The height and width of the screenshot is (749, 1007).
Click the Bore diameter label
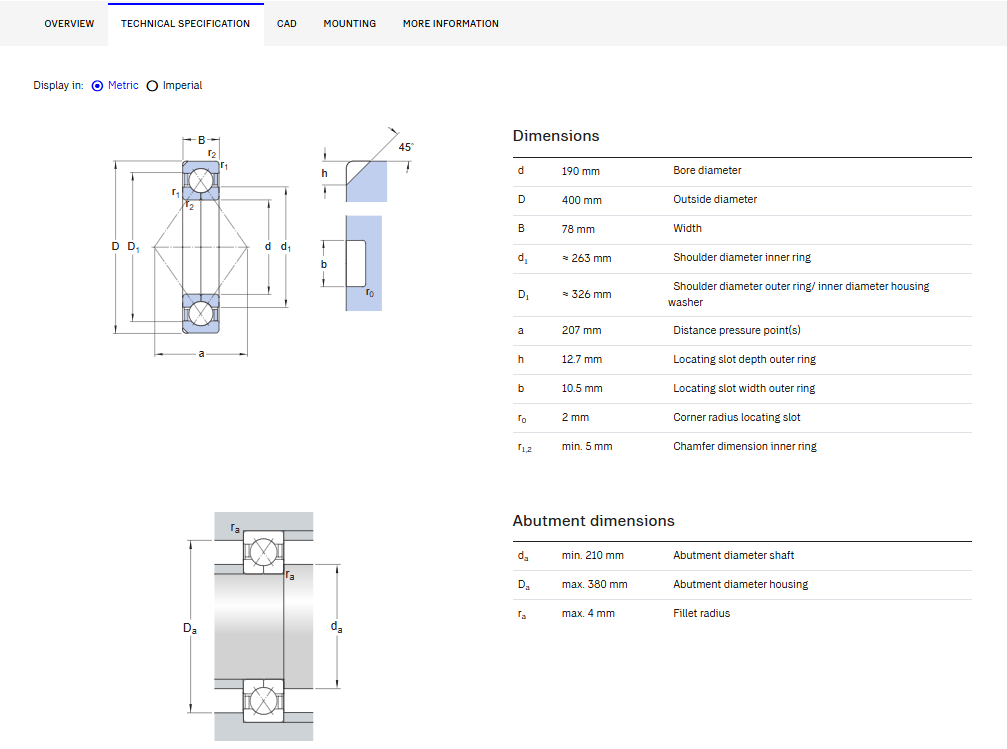pos(707,170)
